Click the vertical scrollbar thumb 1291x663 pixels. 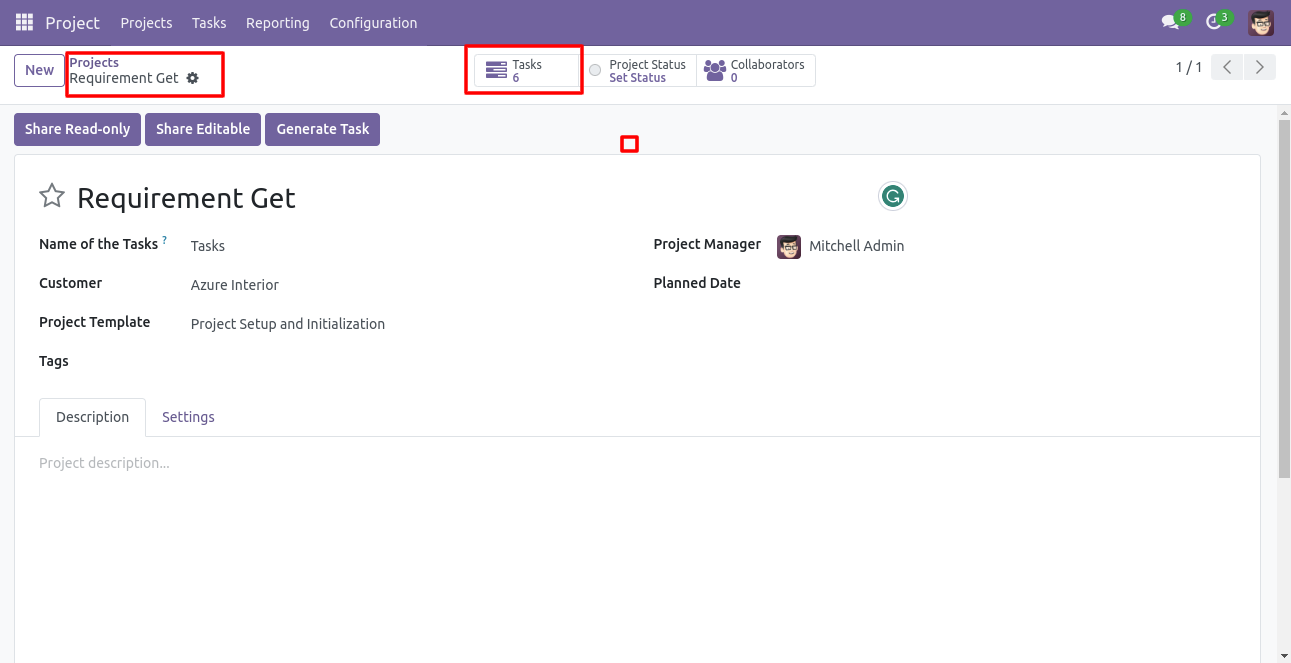pyautogui.click(x=1284, y=298)
